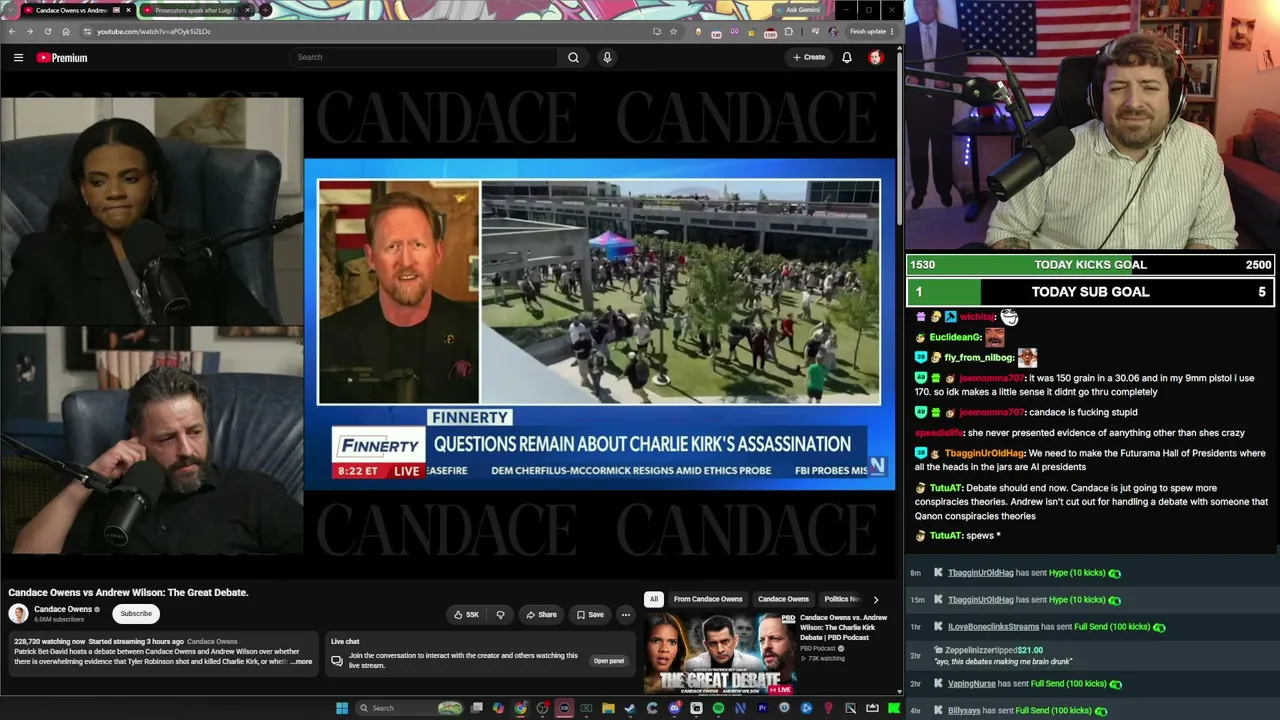
Task: Open a new browser tab
Action: (266, 10)
